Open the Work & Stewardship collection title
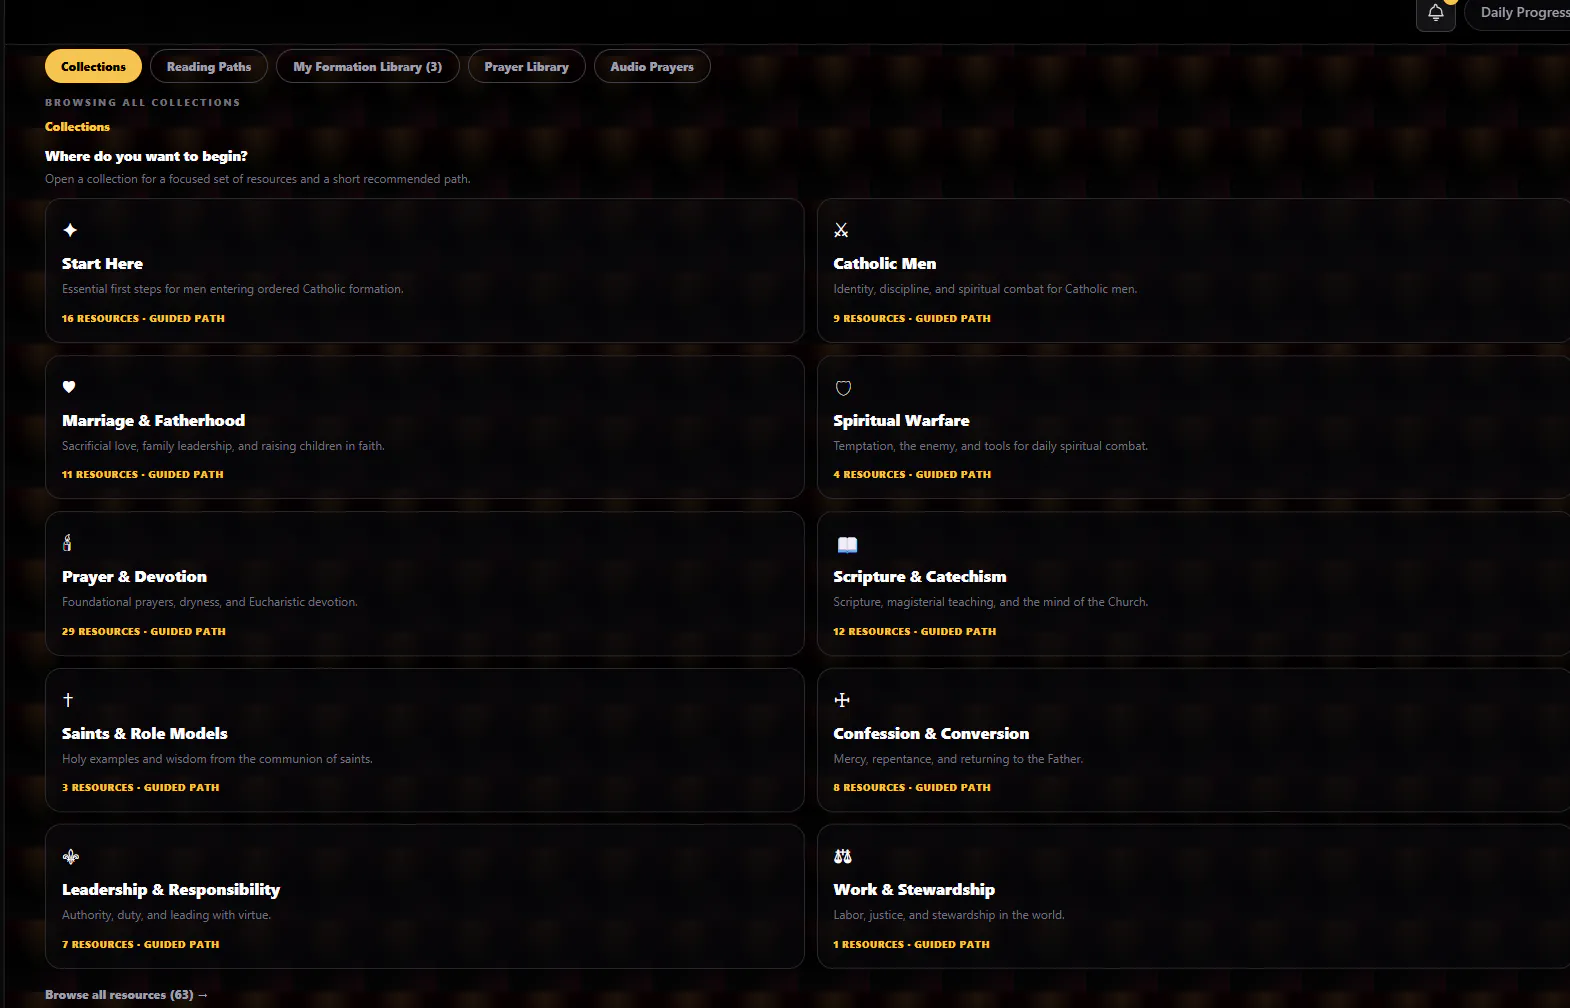1570x1008 pixels. [x=914, y=890]
